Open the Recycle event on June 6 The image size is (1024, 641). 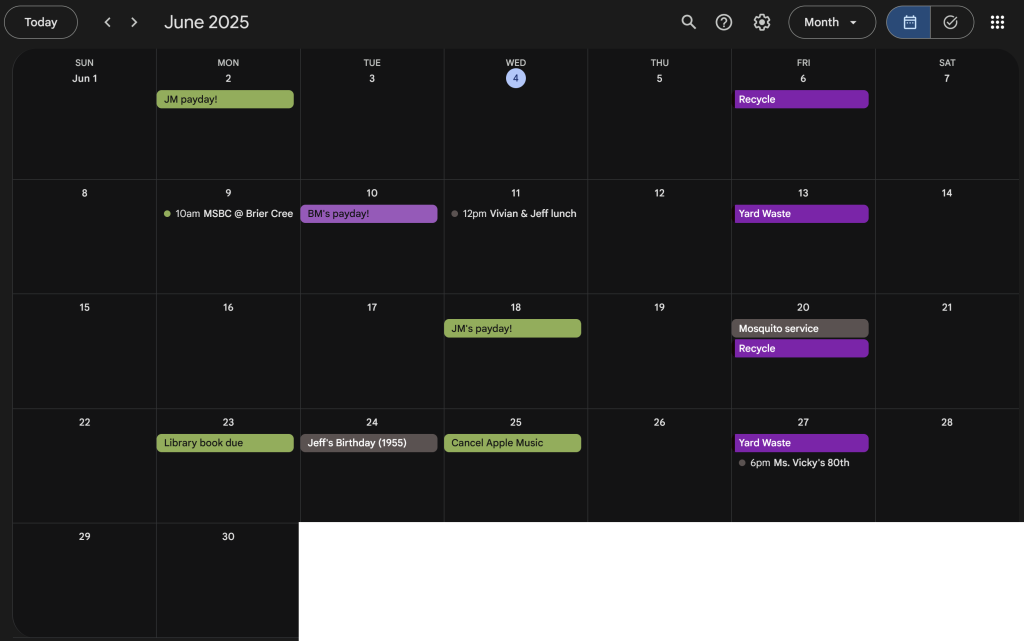800,99
